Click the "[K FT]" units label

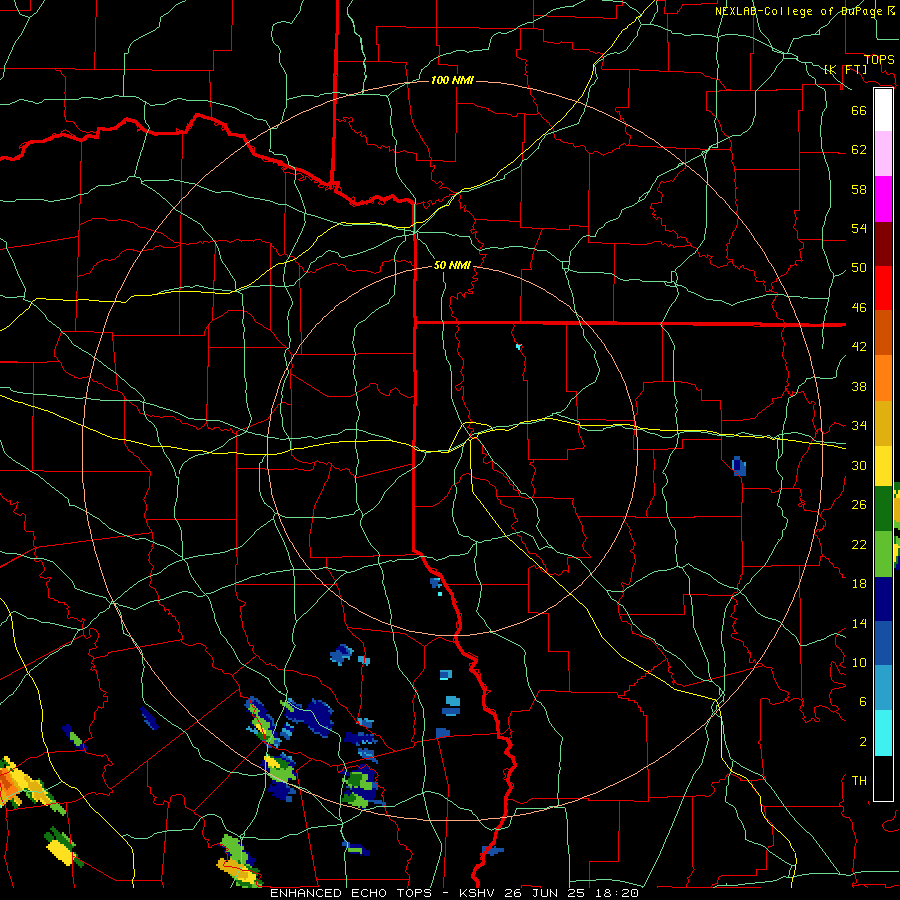tap(845, 69)
